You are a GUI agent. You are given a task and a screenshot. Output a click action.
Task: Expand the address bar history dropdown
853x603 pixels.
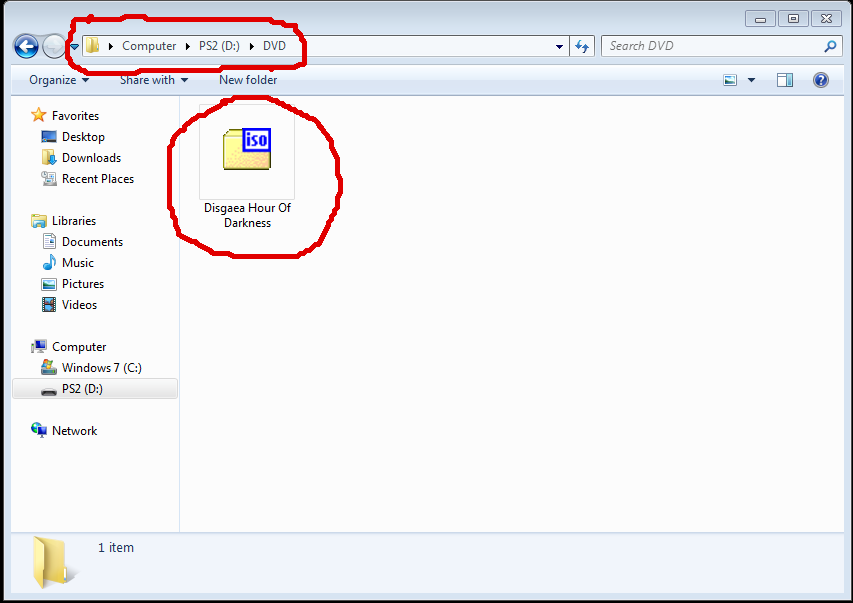coord(560,46)
